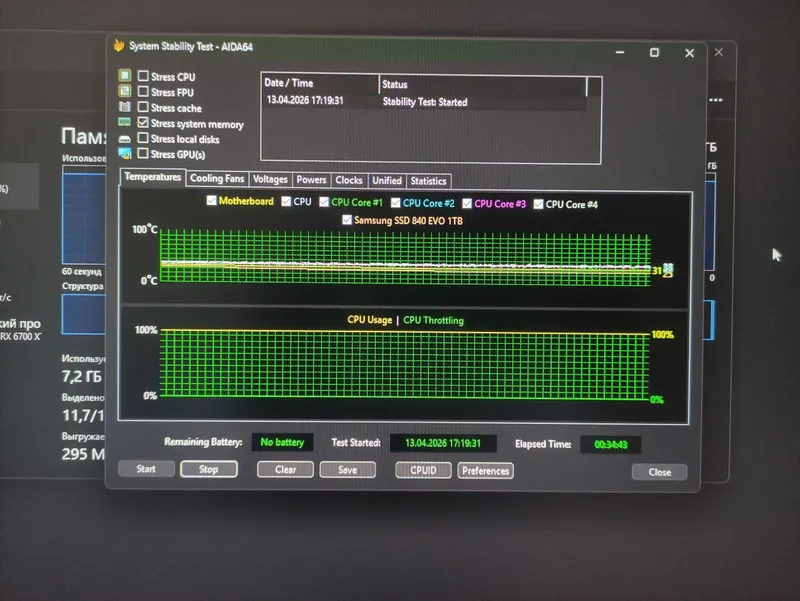Uncheck Stress system memory
The width and height of the screenshot is (800, 601).
pos(143,122)
